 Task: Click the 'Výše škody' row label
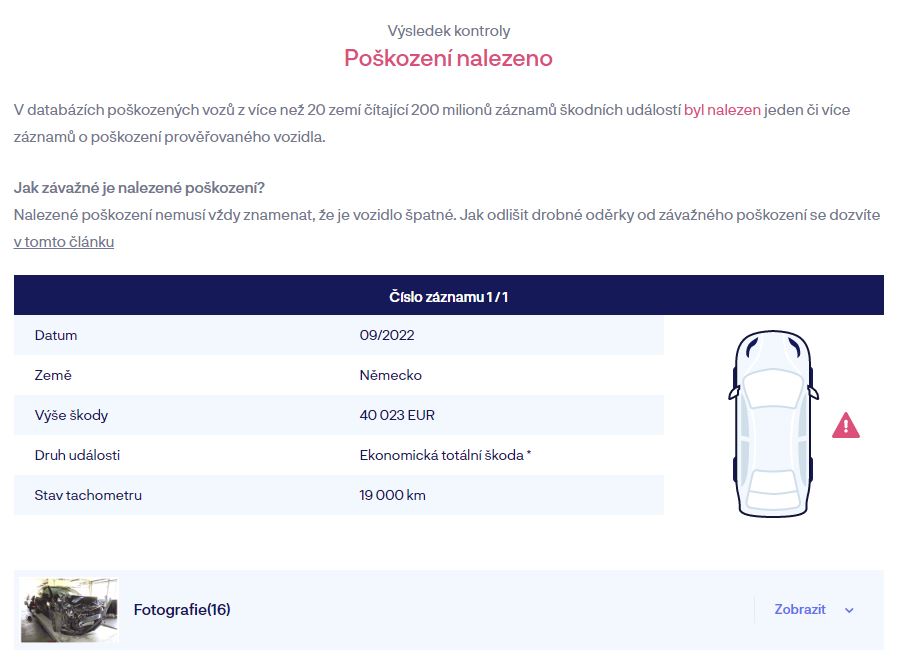pyautogui.click(x=71, y=415)
